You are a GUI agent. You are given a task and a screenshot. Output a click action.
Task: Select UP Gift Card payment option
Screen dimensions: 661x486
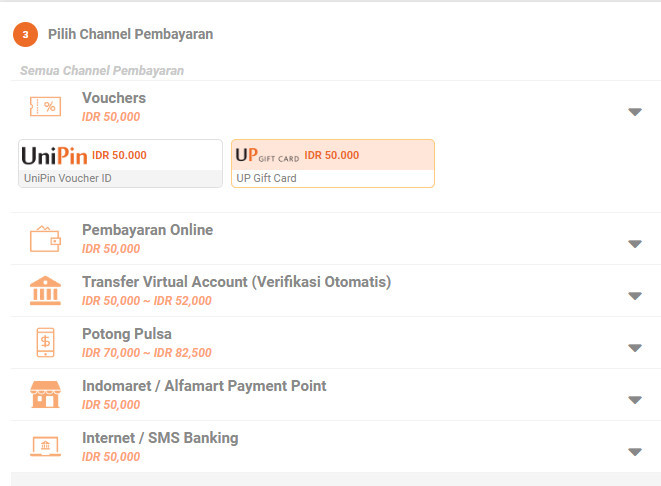pos(333,164)
